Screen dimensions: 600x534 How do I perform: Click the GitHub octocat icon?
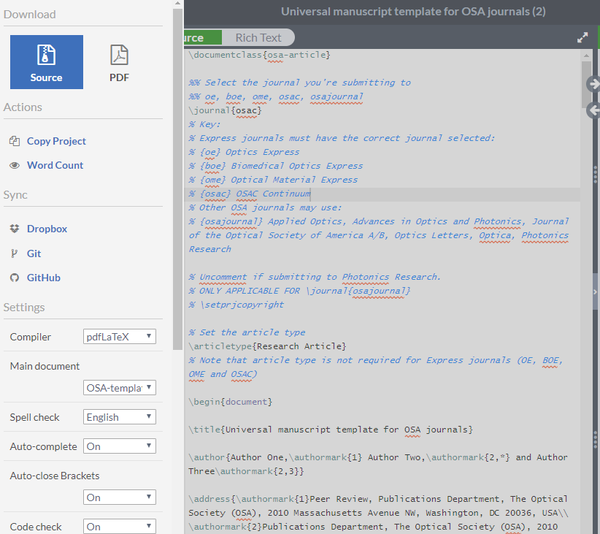click(15, 278)
